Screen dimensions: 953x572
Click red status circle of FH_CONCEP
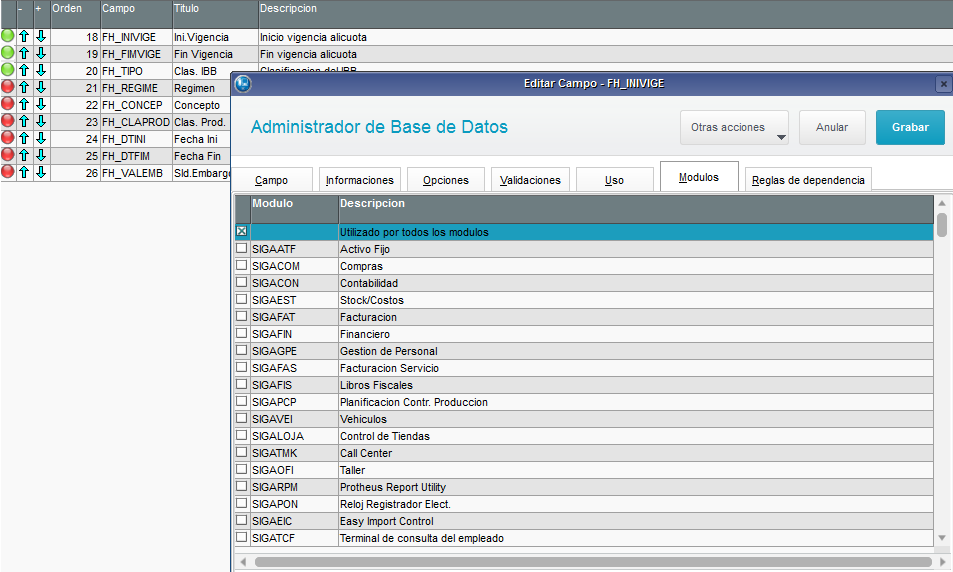click(x=7, y=104)
